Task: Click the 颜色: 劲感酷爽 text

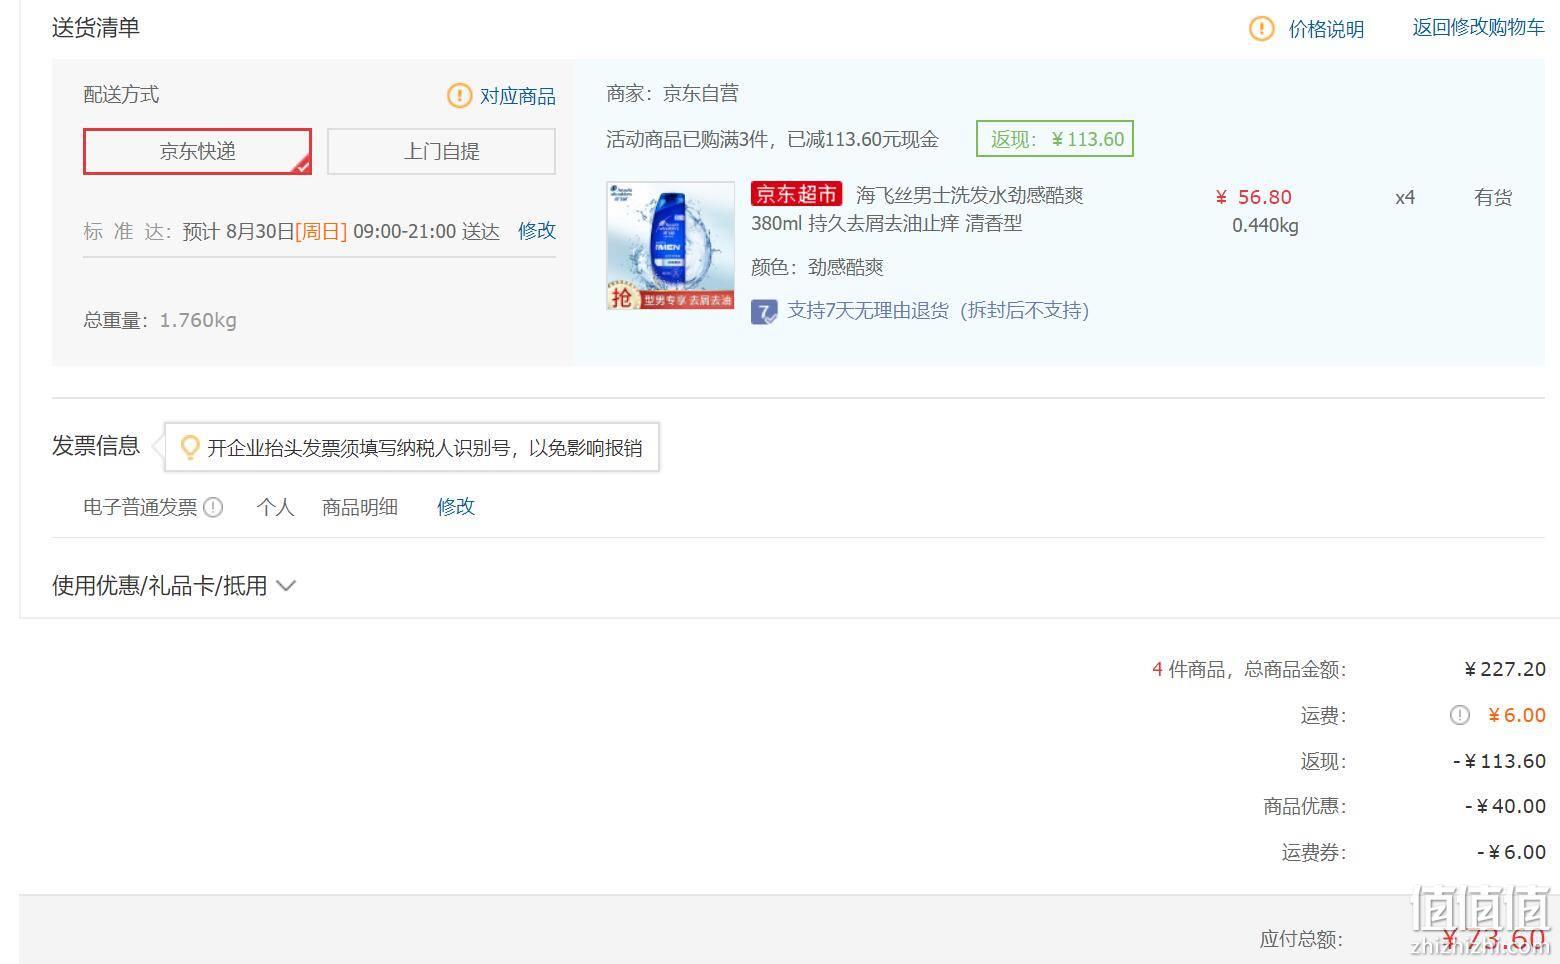Action: pyautogui.click(x=817, y=267)
